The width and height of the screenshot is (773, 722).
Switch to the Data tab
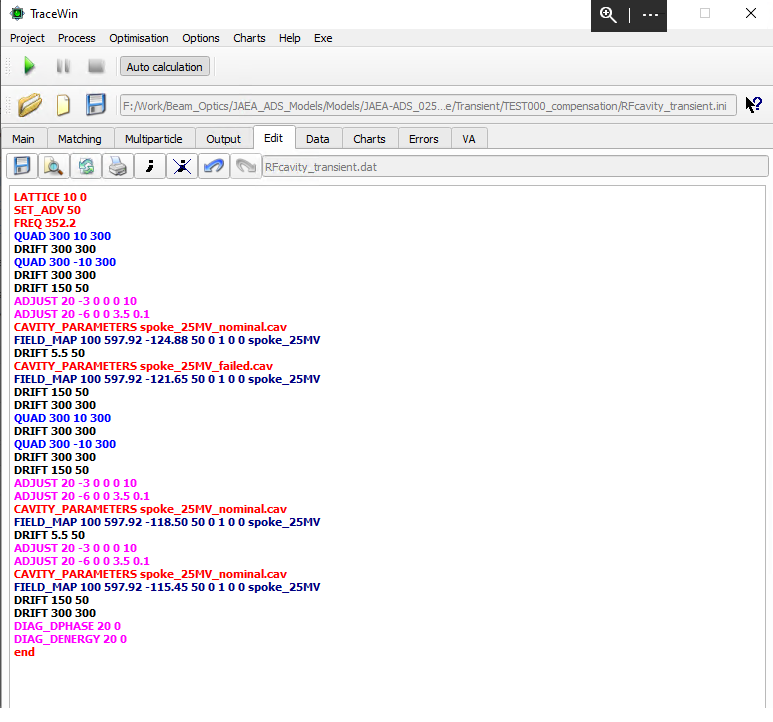pos(318,139)
